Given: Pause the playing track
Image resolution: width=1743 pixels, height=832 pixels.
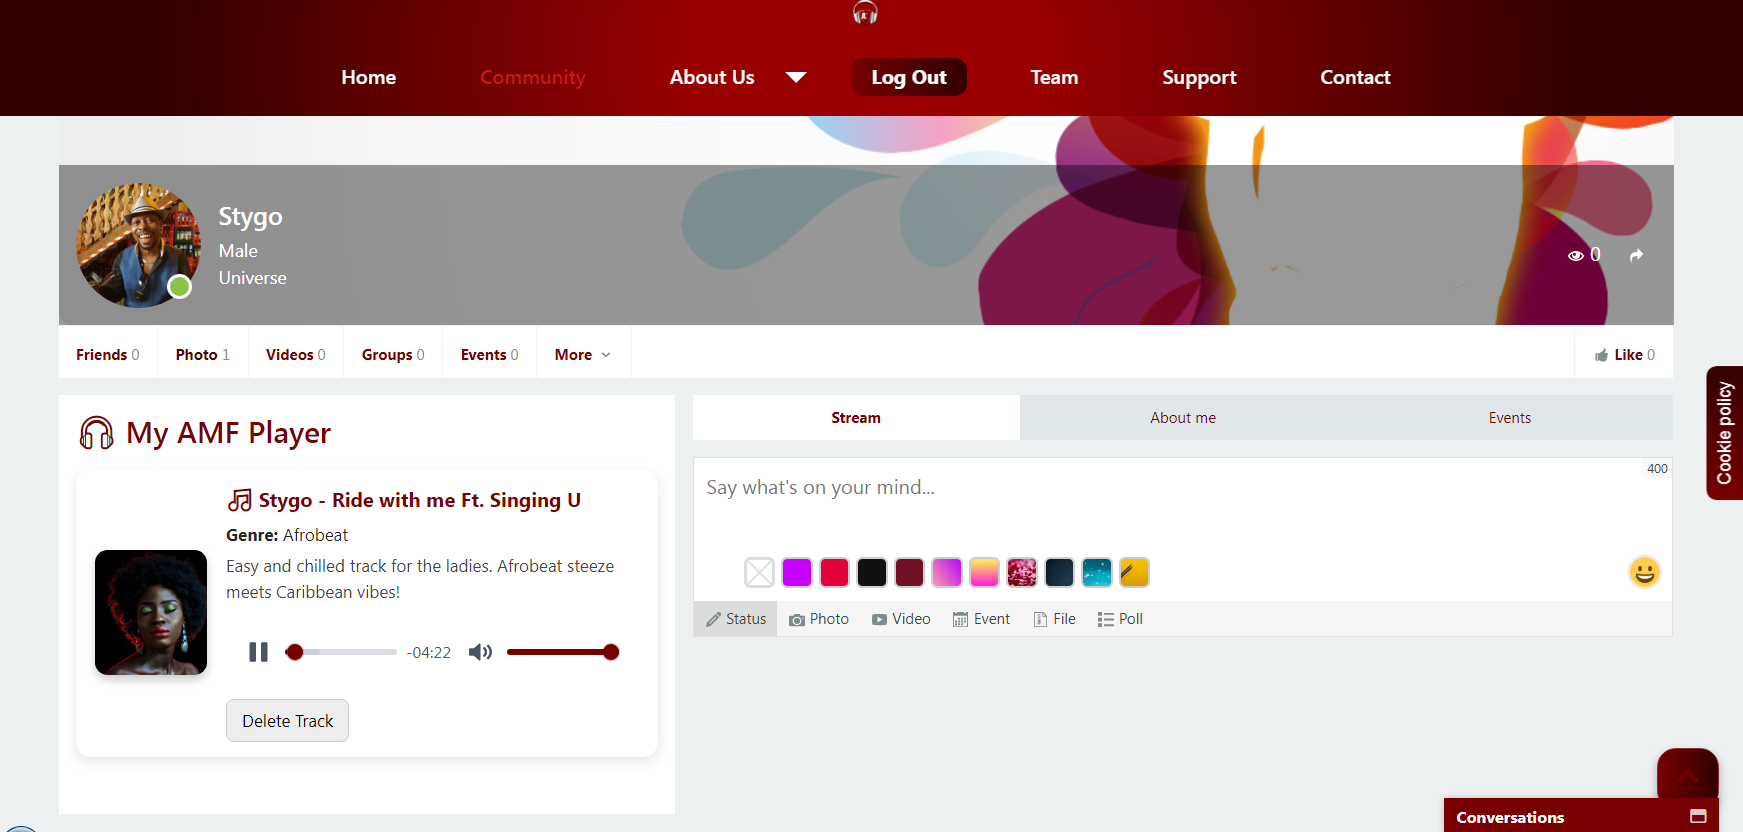Looking at the screenshot, I should pyautogui.click(x=258, y=652).
